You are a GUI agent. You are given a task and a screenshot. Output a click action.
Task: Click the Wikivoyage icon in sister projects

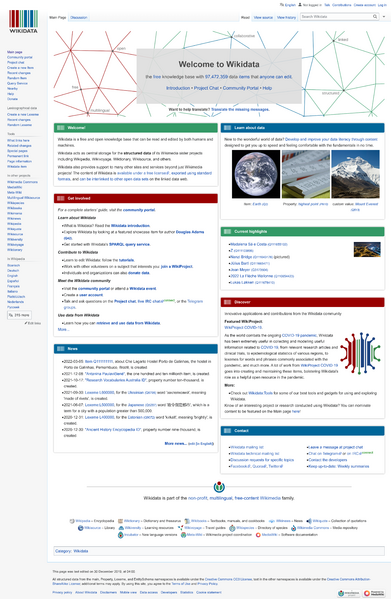coord(181,528)
